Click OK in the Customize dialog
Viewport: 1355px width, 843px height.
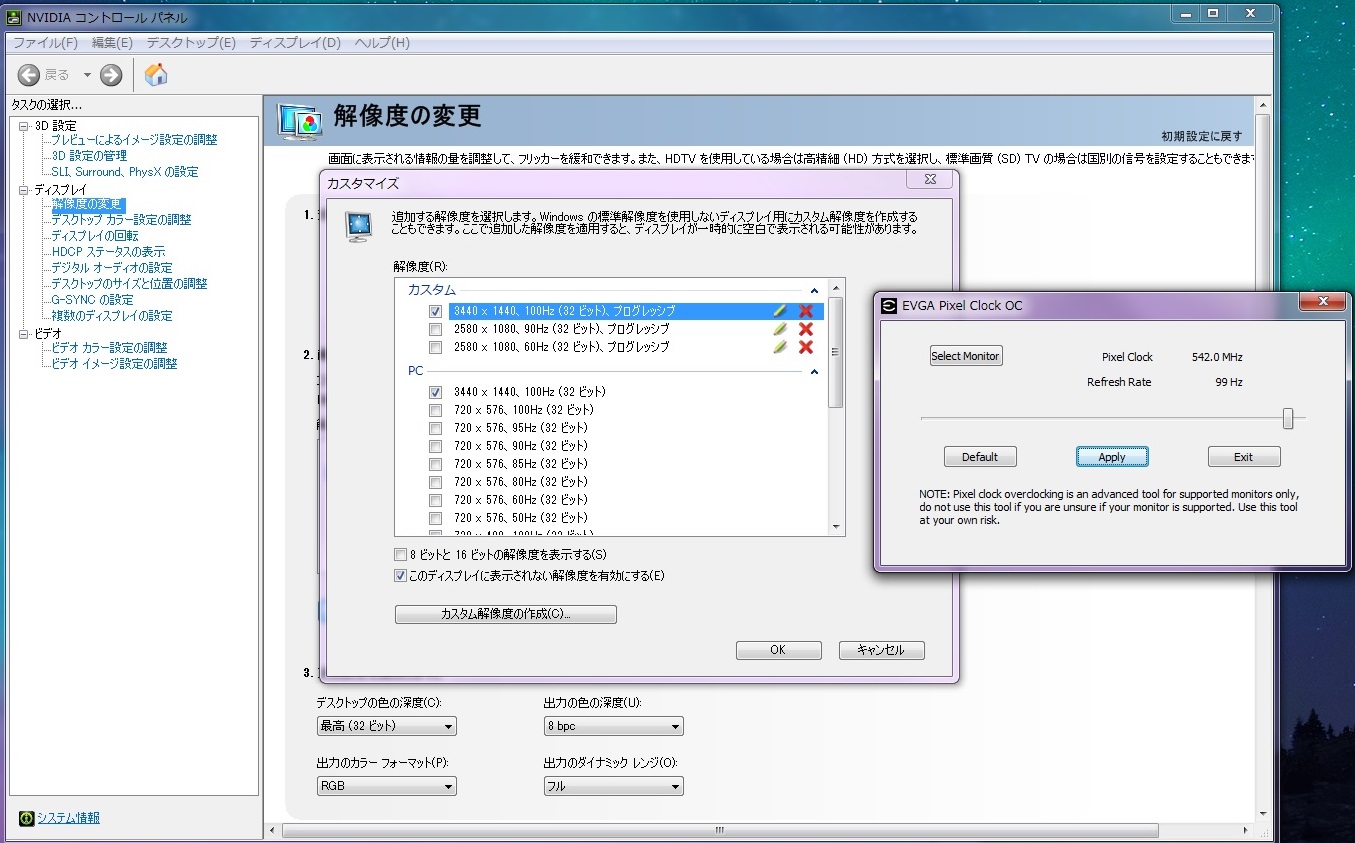(779, 650)
